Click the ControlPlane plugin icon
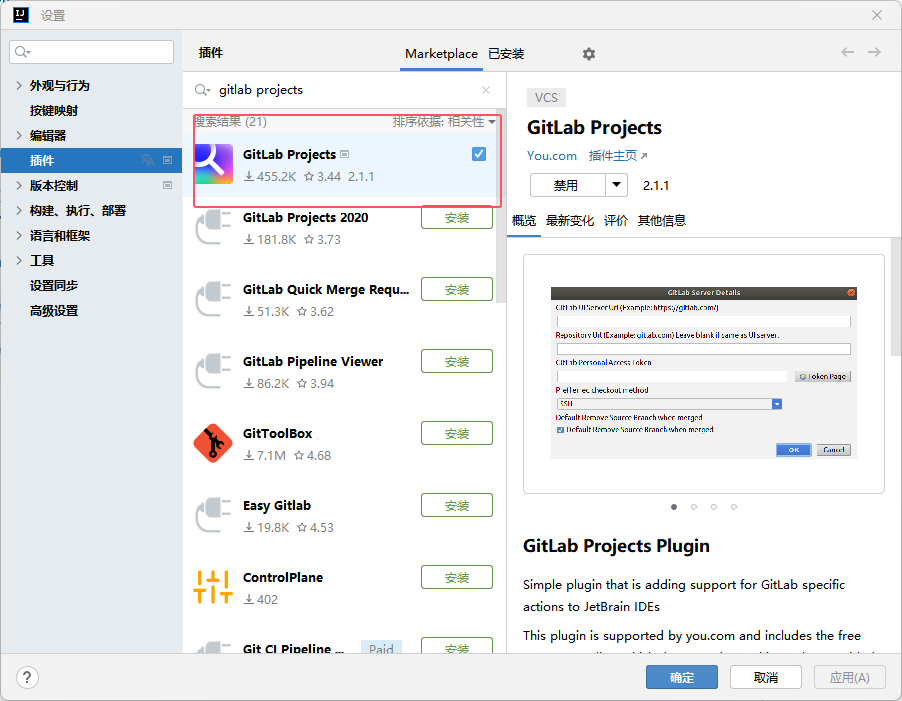The height and width of the screenshot is (701, 902). (x=213, y=587)
